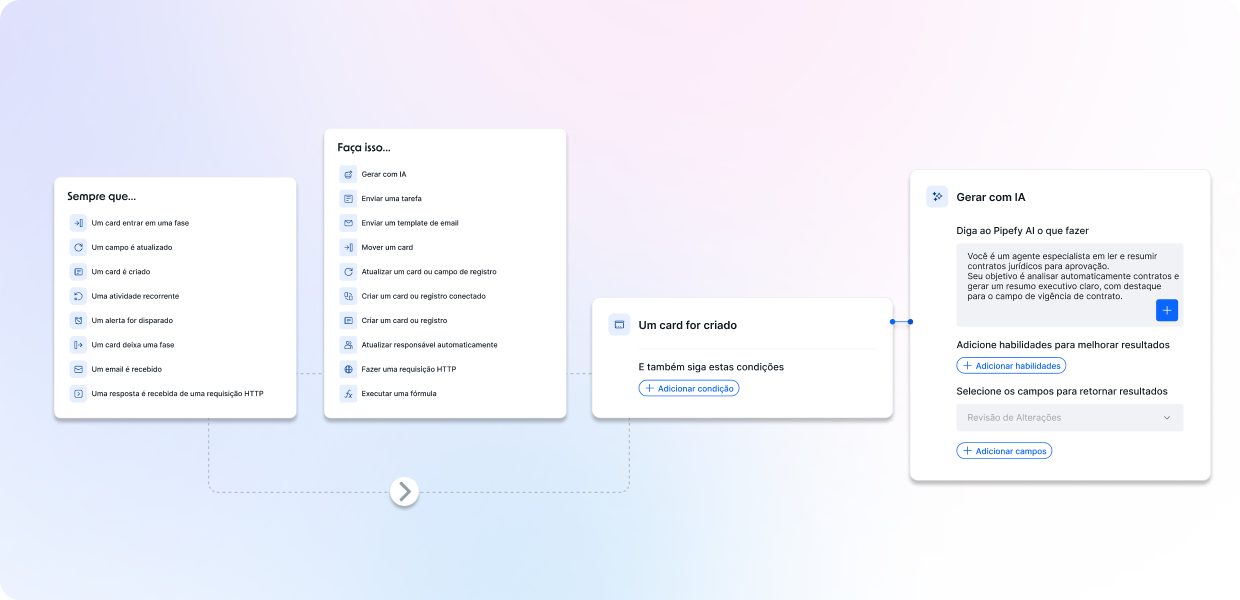The height and width of the screenshot is (600, 1240).
Task: Select the 'Fazer uma requisição HTTP' globe icon
Action: 348,369
